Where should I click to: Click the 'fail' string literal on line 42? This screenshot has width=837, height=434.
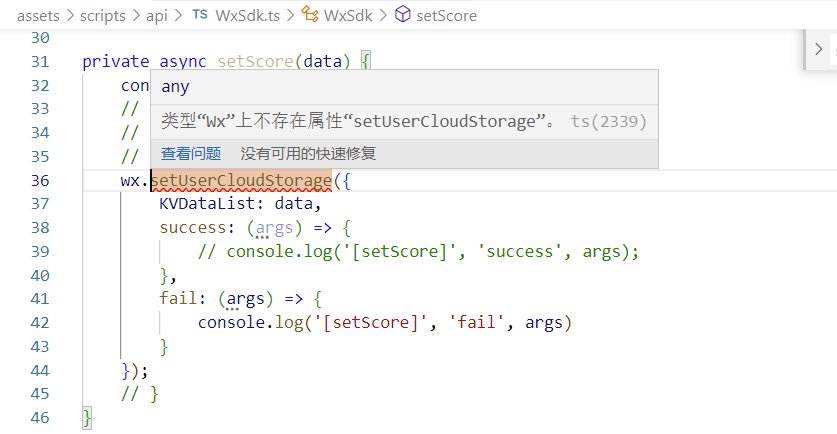tap(477, 322)
